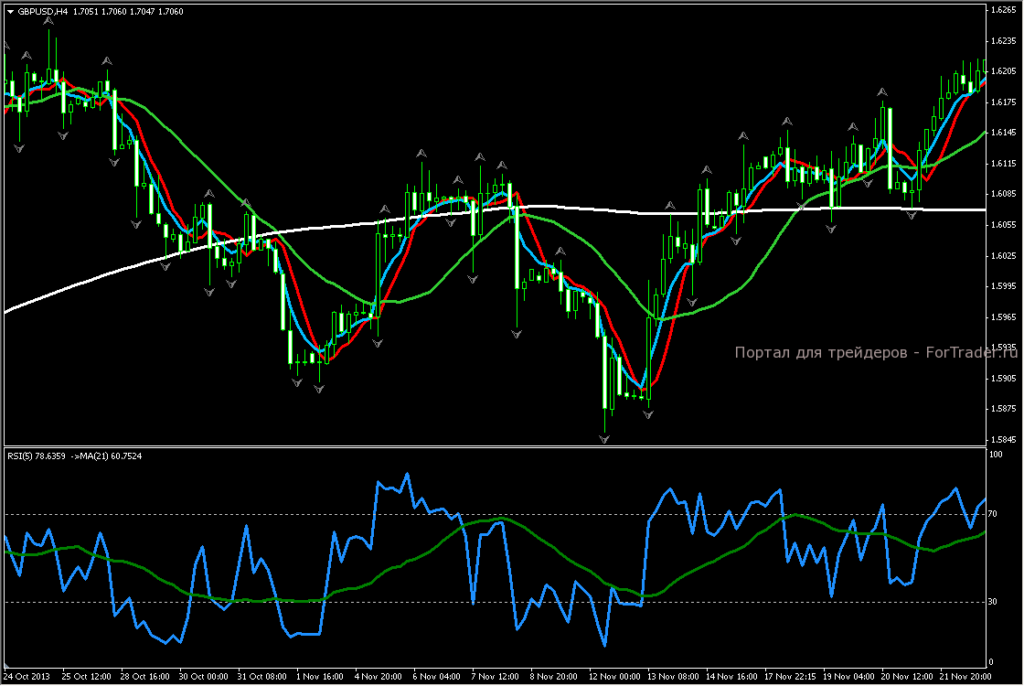Click the 1.5845 price on the price scale
The width and height of the screenshot is (1024, 686).
1001,440
